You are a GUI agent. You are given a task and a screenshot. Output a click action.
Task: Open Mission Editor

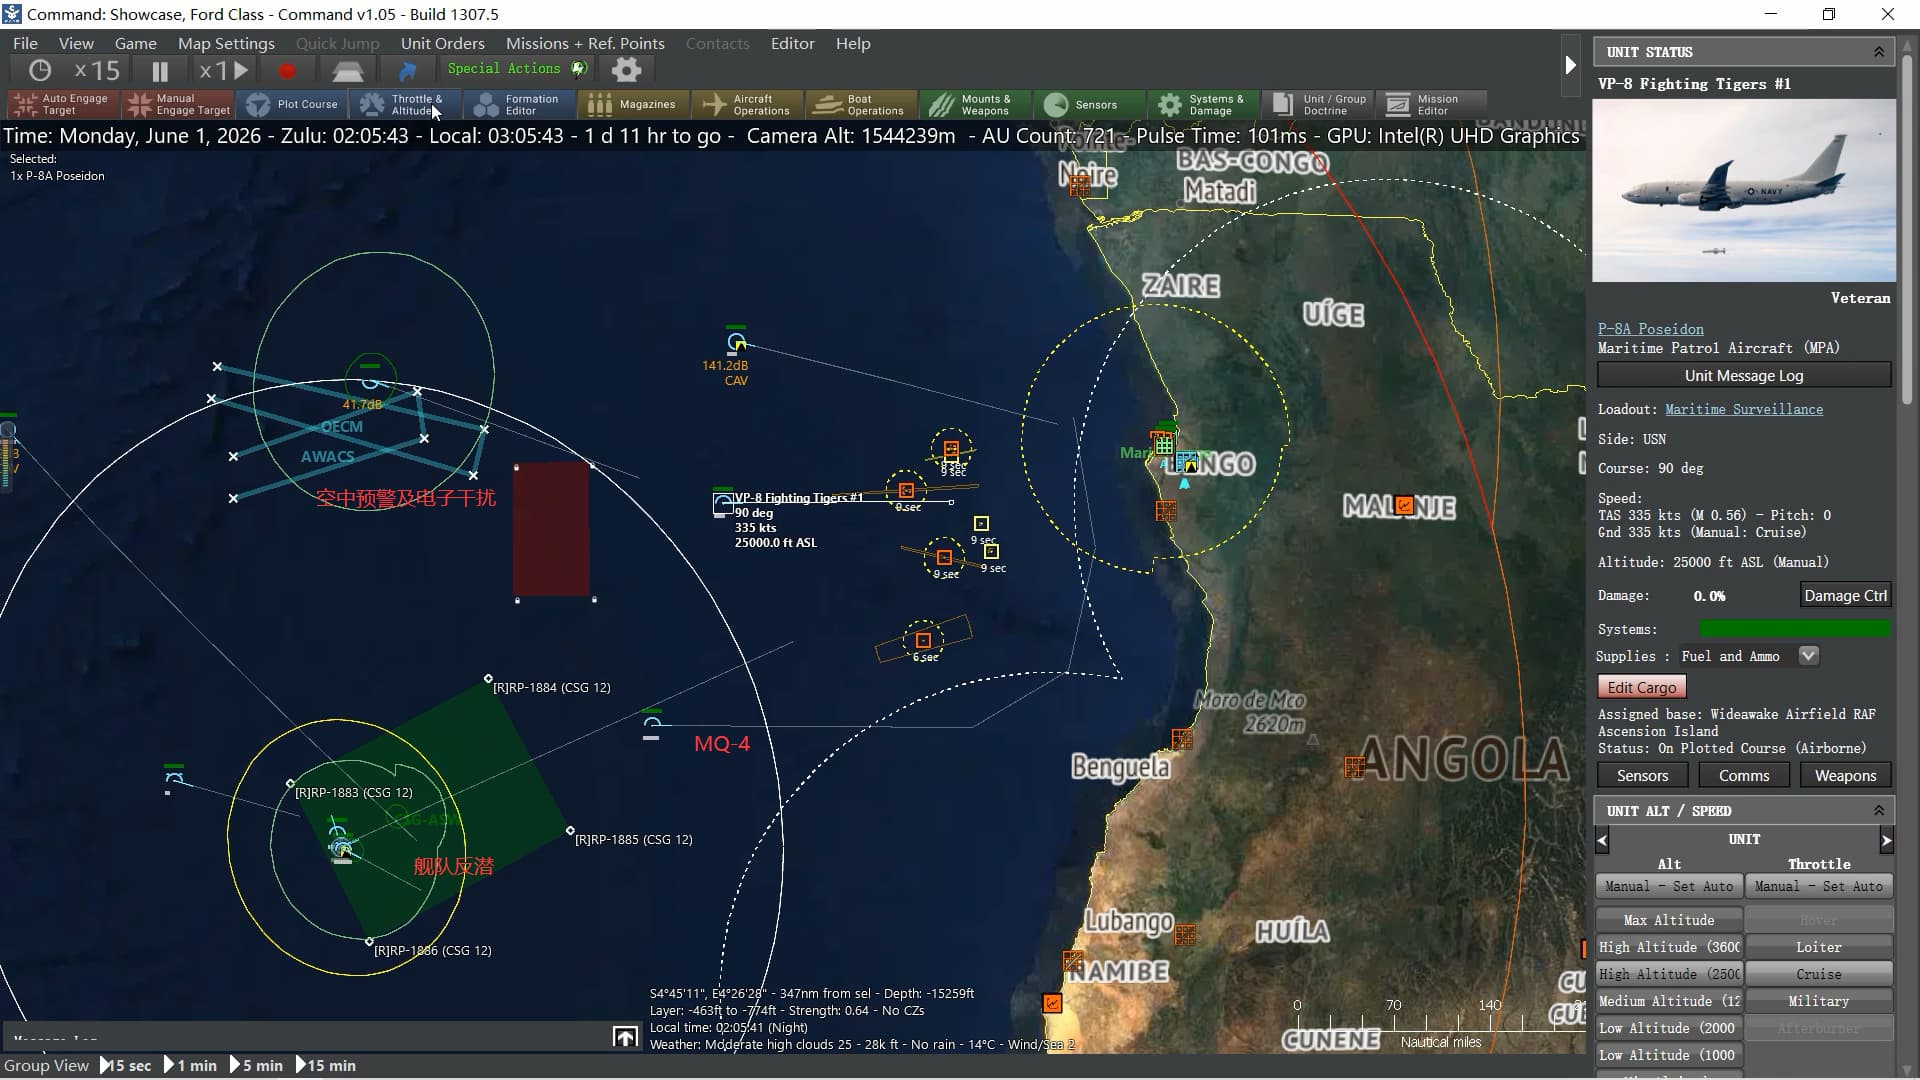1432,104
